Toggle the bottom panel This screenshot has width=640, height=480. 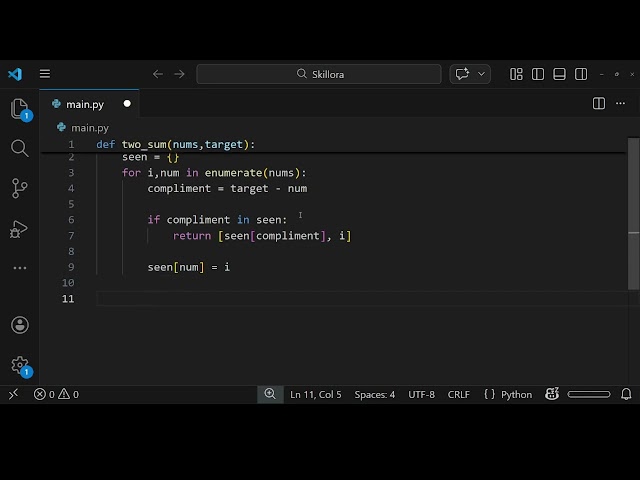click(559, 74)
